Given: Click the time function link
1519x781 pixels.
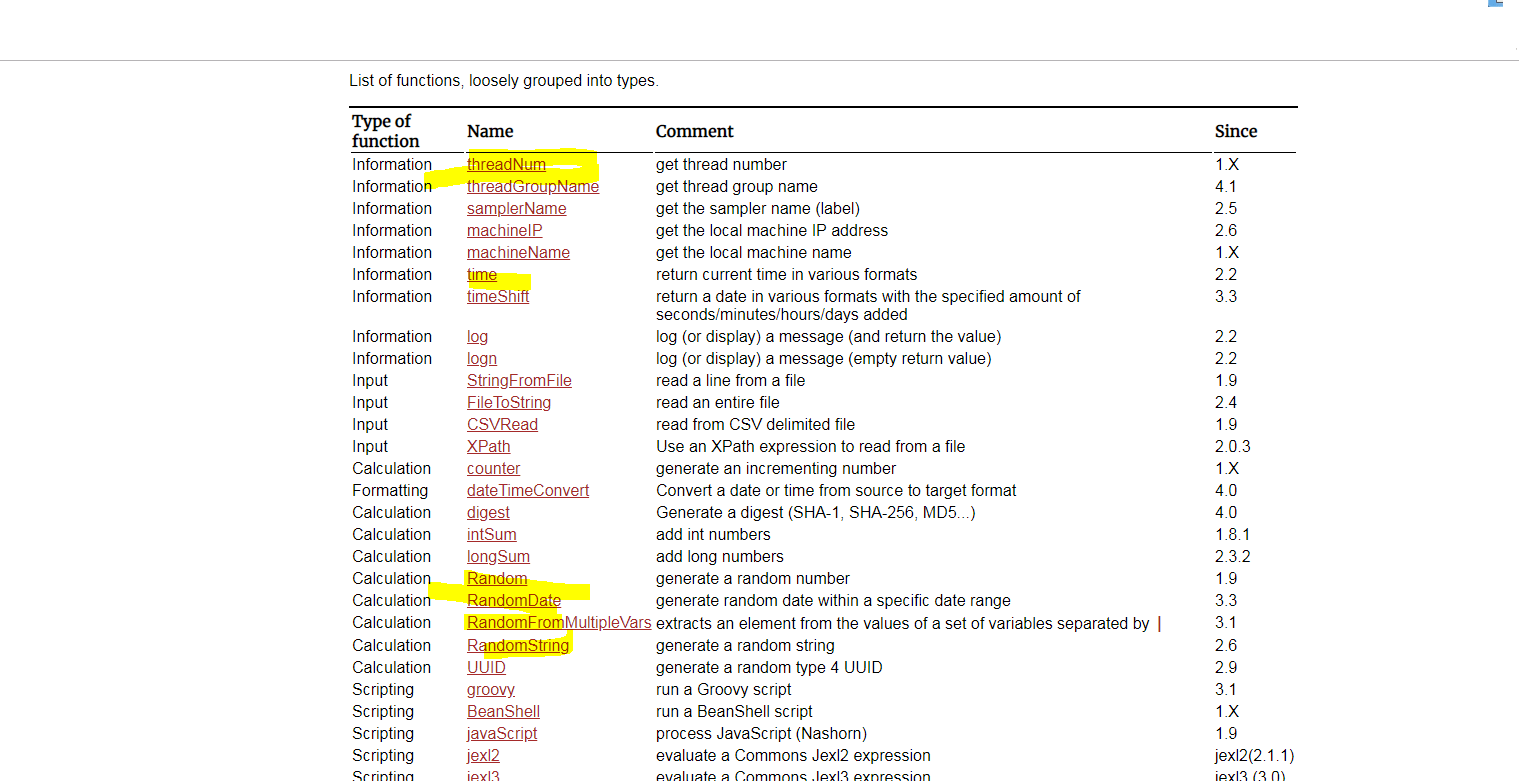Looking at the screenshot, I should click(482, 274).
